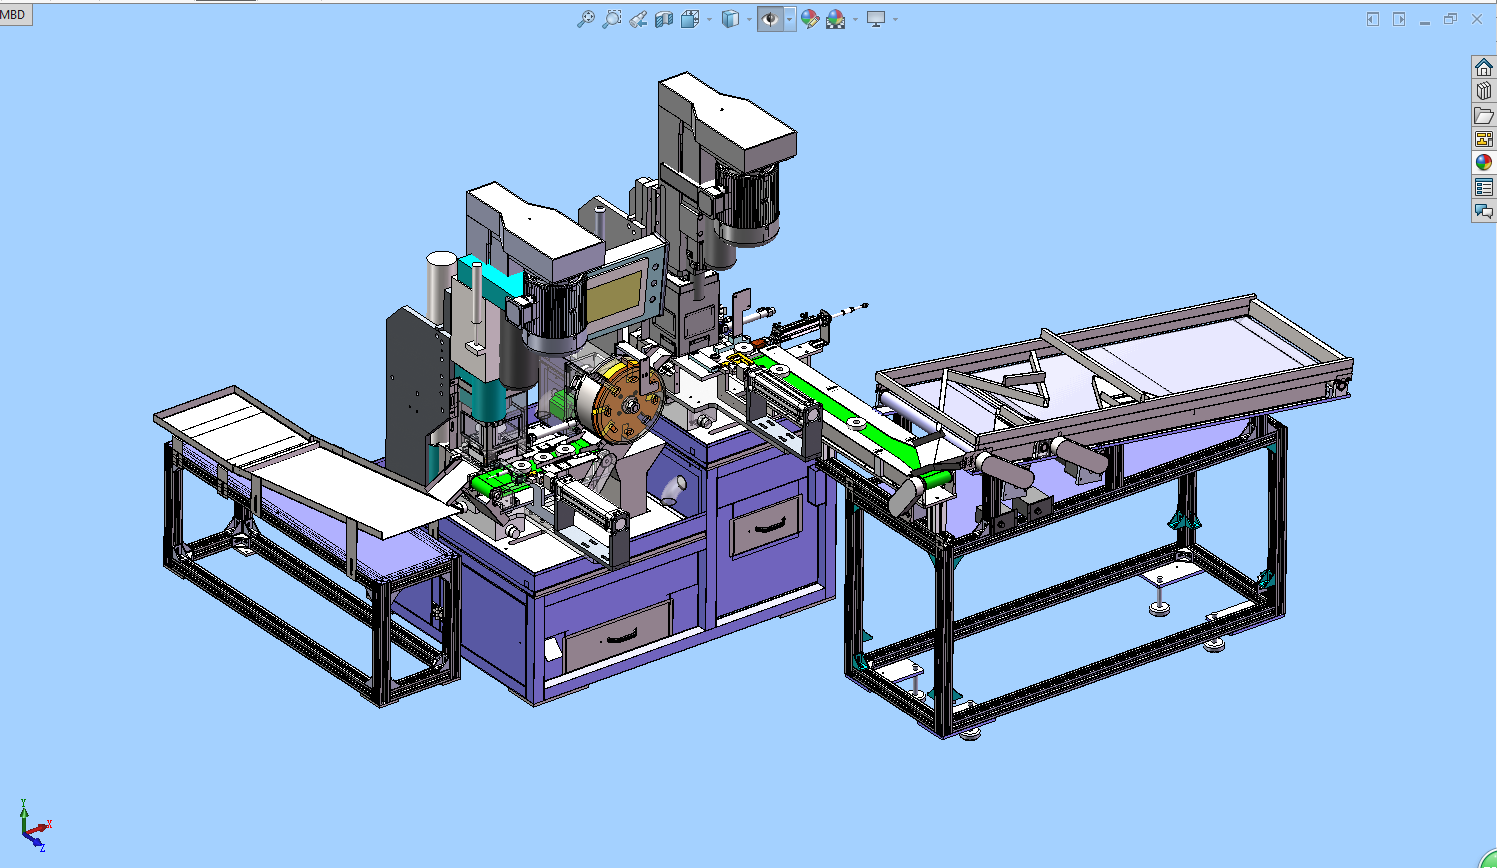The image size is (1497, 868).
Task: Toggle the Hide/Show Items eye button
Action: coord(770,19)
